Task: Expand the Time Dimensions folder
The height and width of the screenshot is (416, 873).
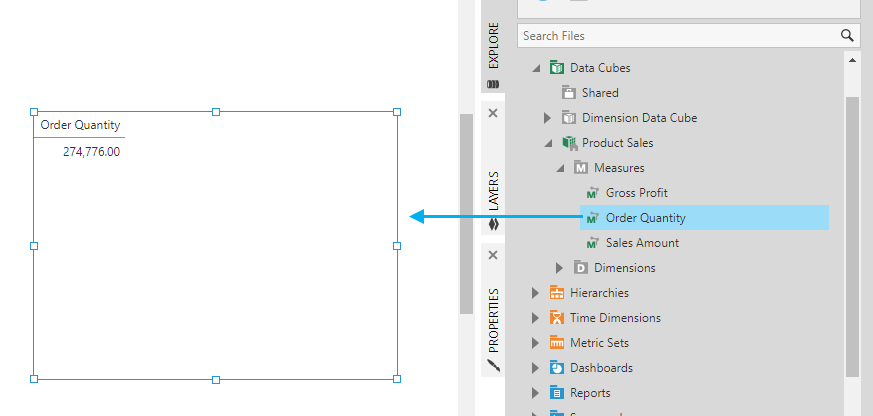Action: click(x=535, y=318)
